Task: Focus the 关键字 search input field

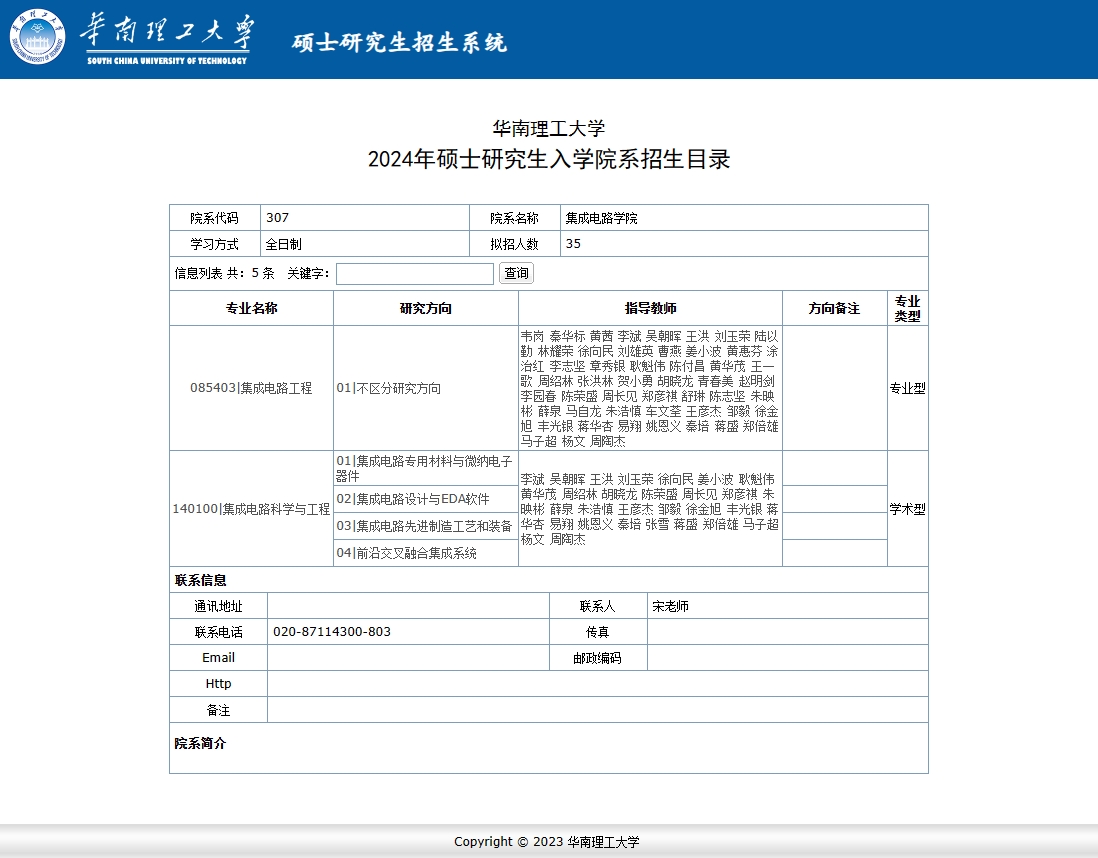Action: click(x=414, y=274)
